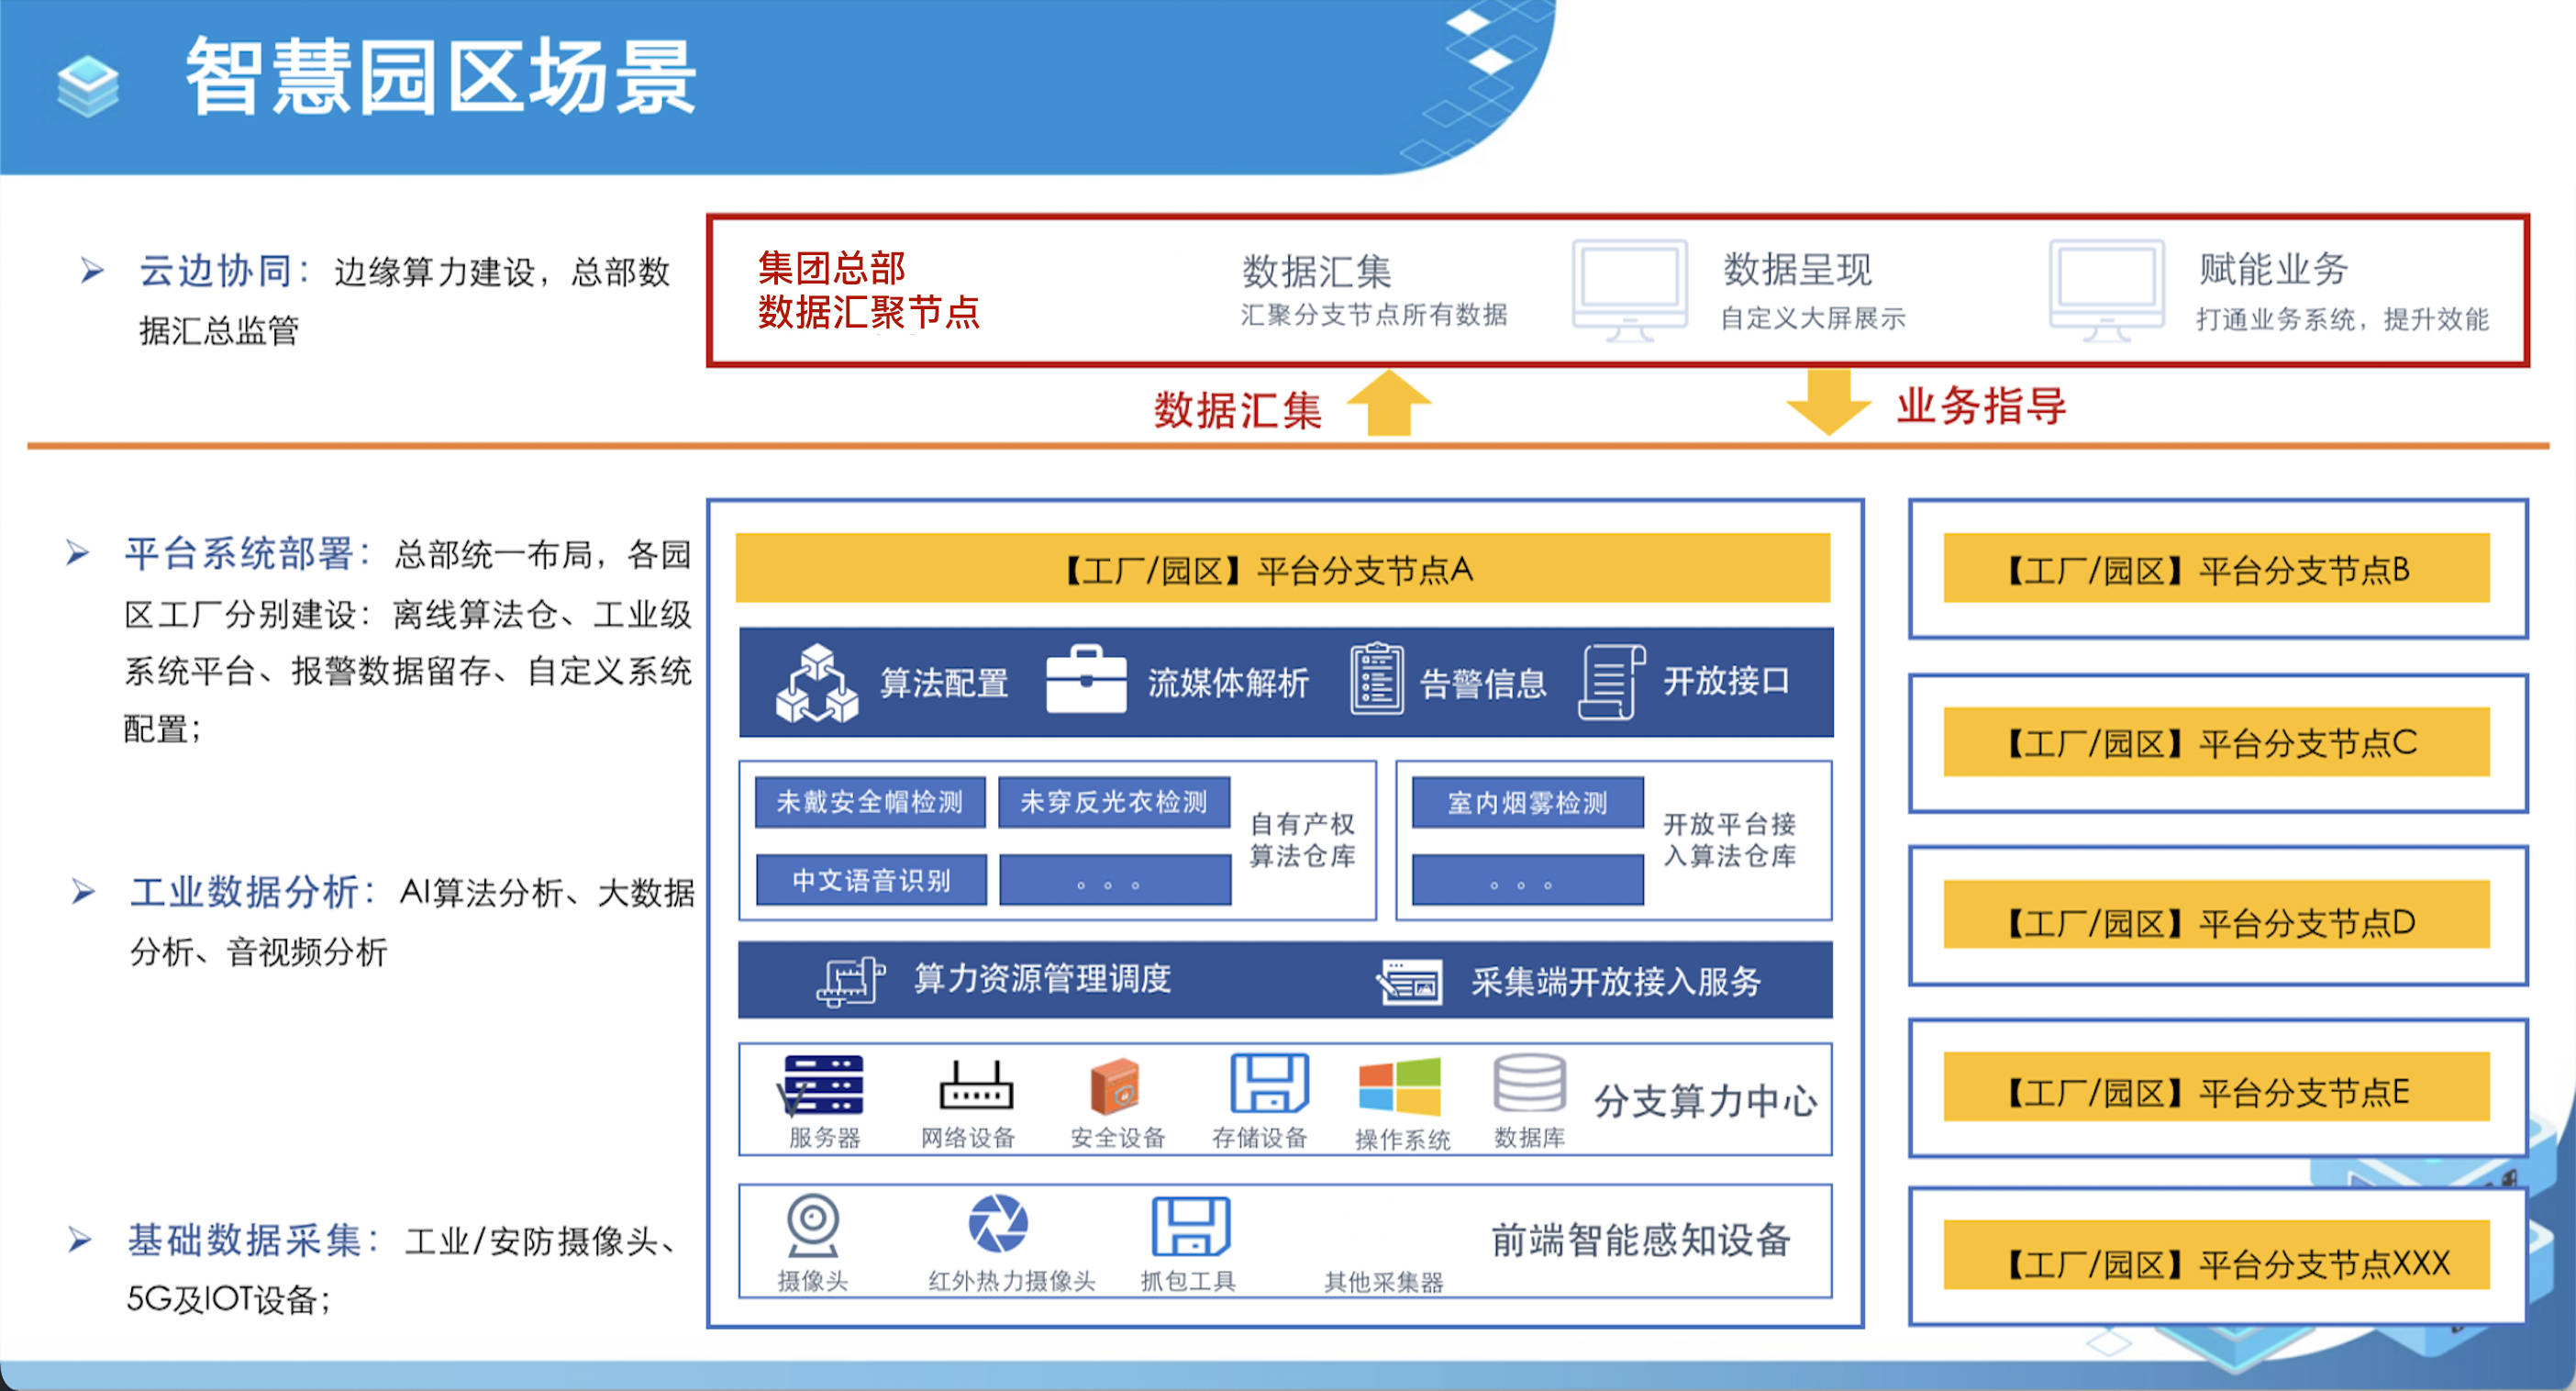Click the 分支算力中心 label
Screen dimensions: 2576x1391
coord(1705,1100)
